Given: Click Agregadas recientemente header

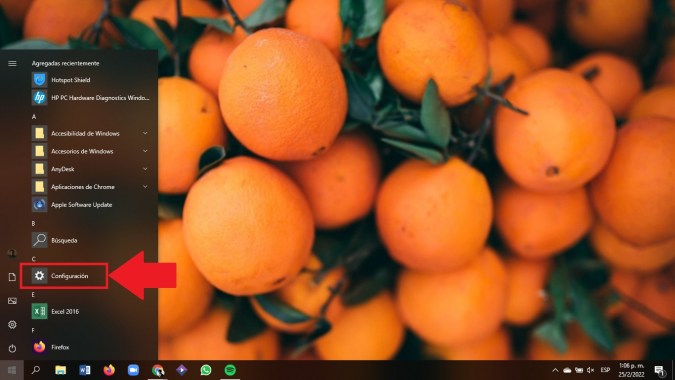Looking at the screenshot, I should (65, 63).
